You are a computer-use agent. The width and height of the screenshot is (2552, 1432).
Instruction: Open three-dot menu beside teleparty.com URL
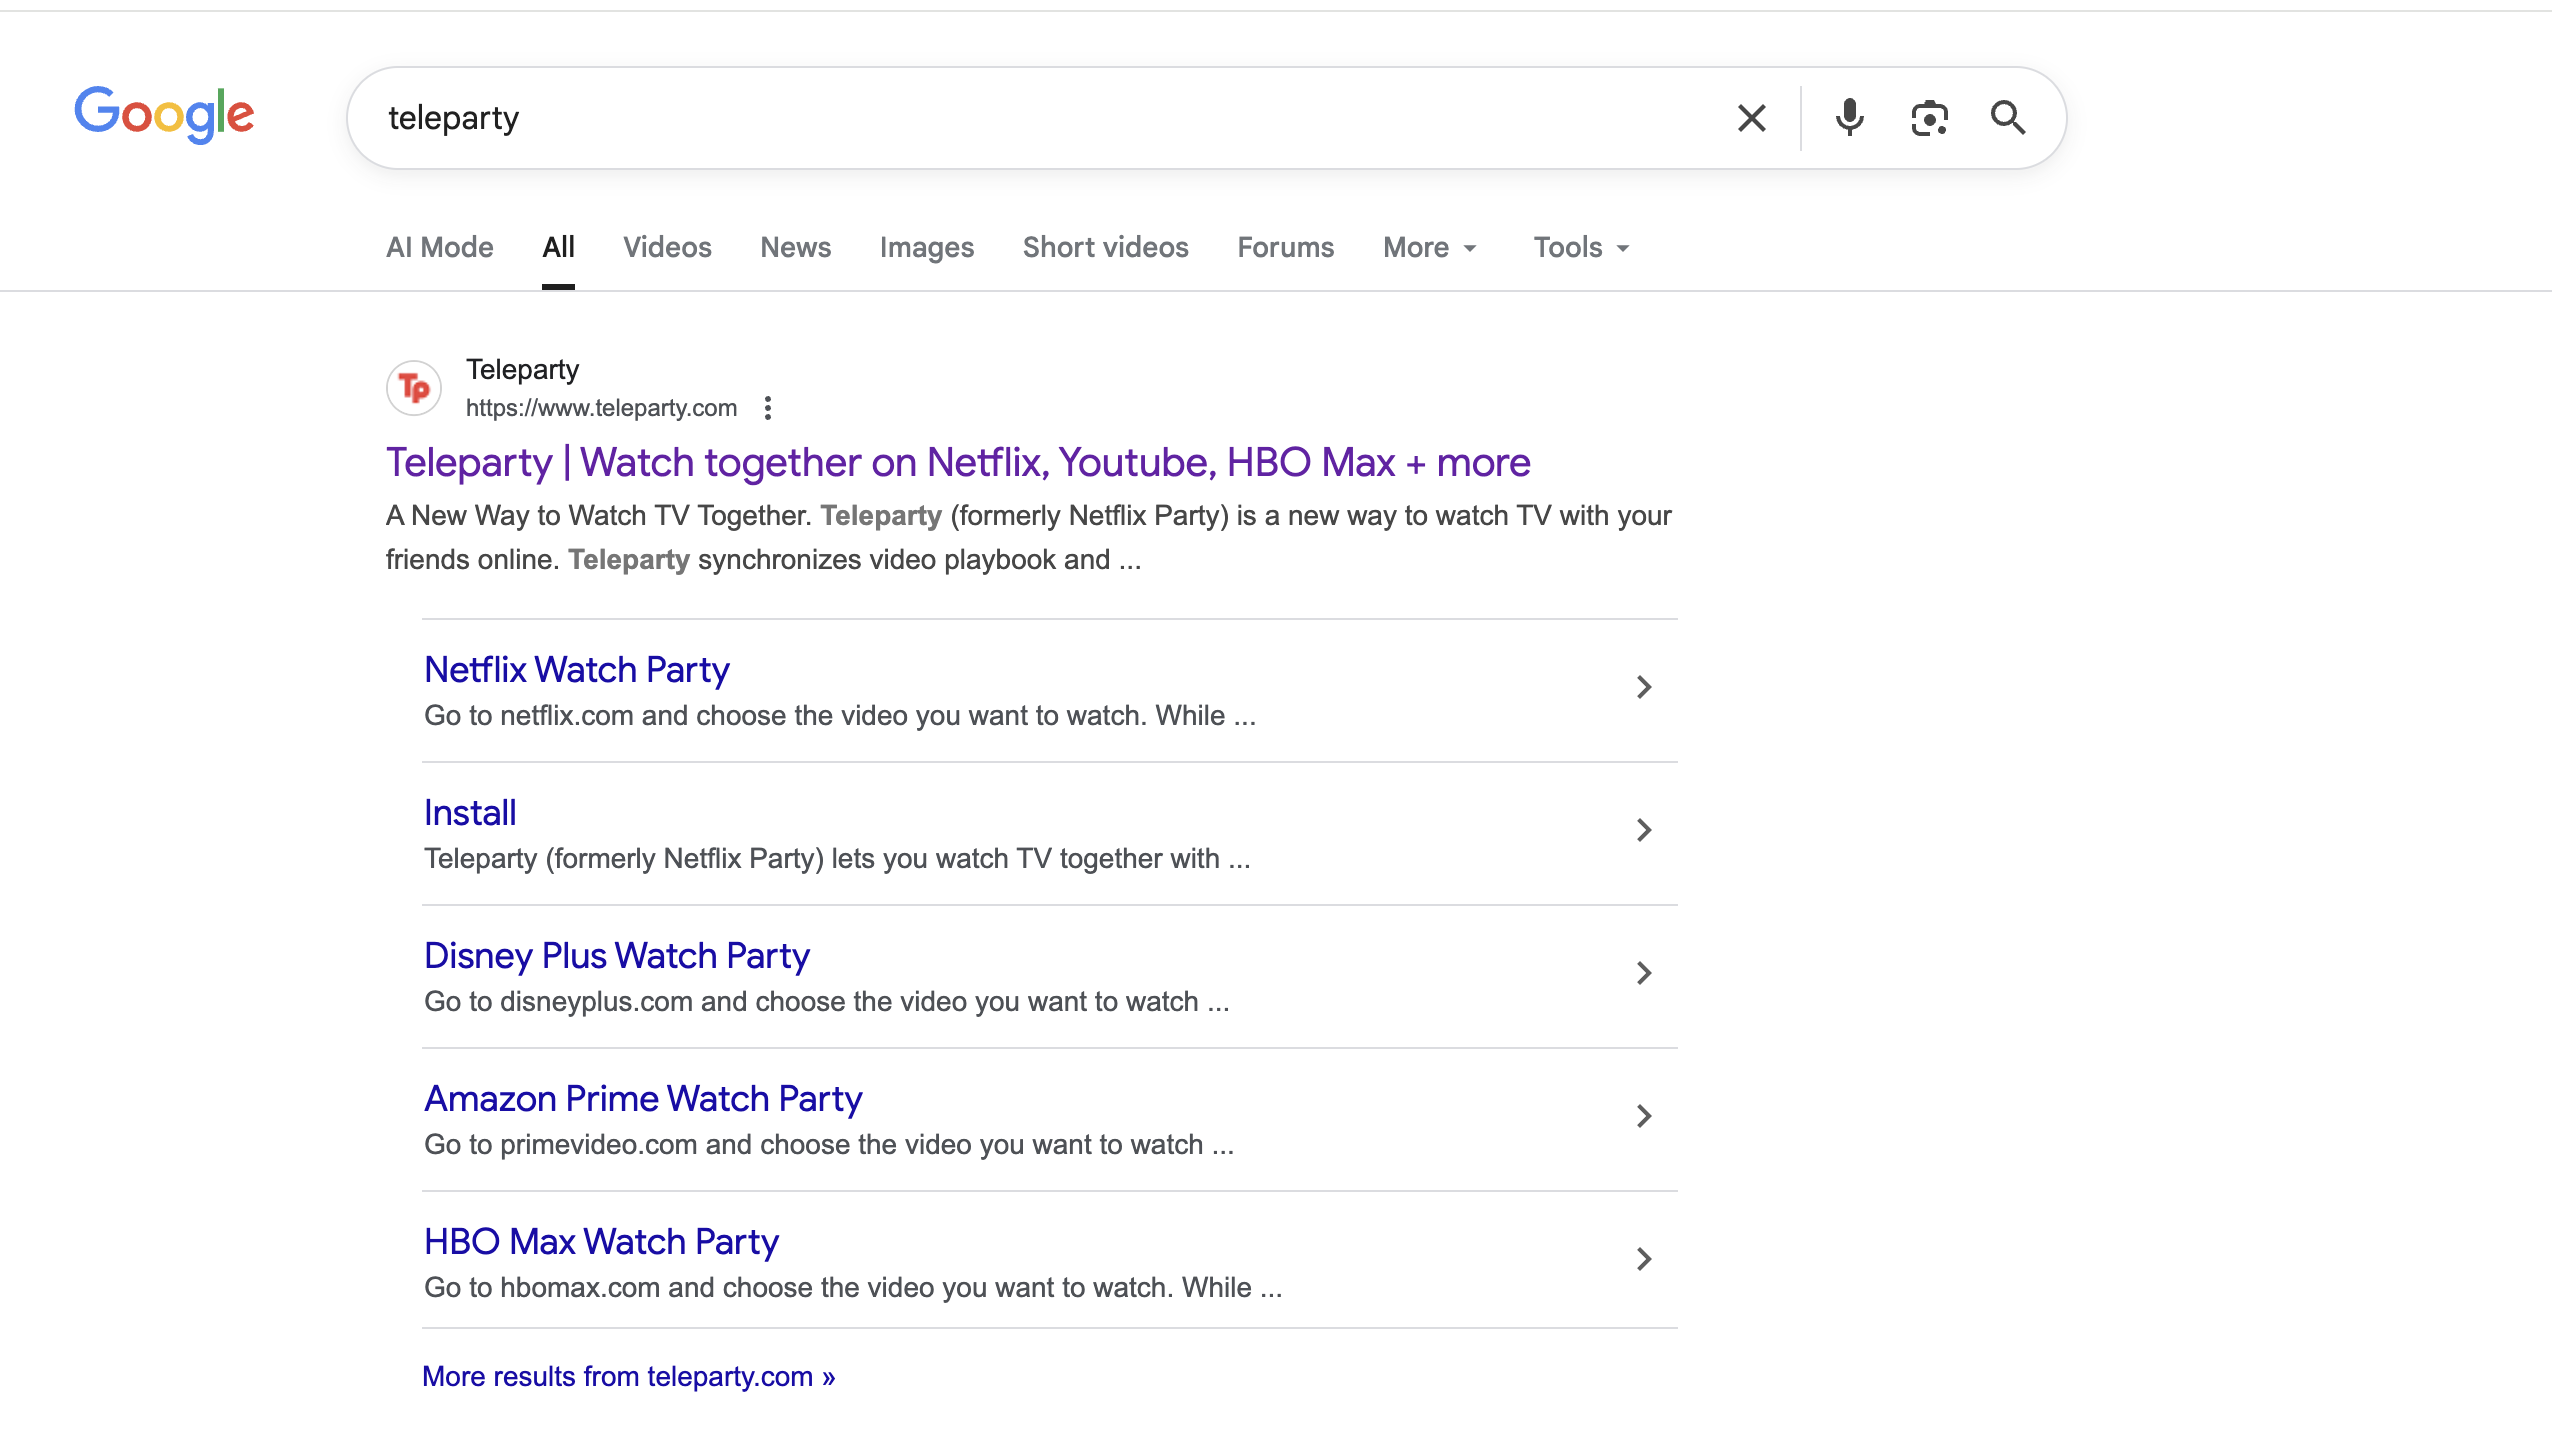coord(767,408)
